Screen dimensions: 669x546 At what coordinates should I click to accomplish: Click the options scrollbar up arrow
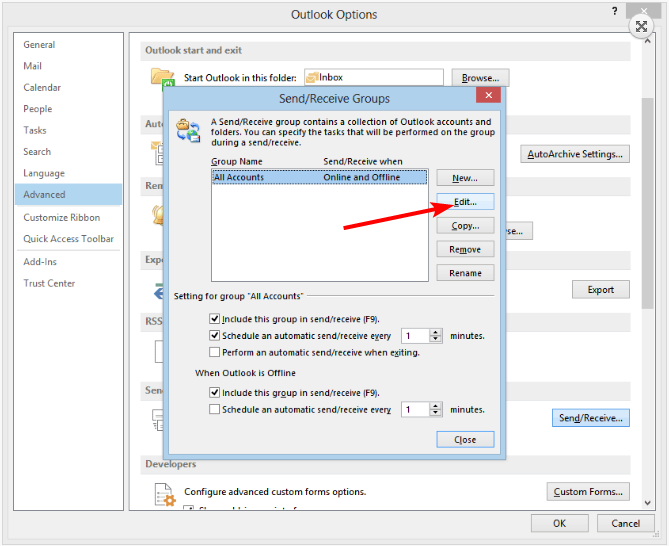pos(648,41)
